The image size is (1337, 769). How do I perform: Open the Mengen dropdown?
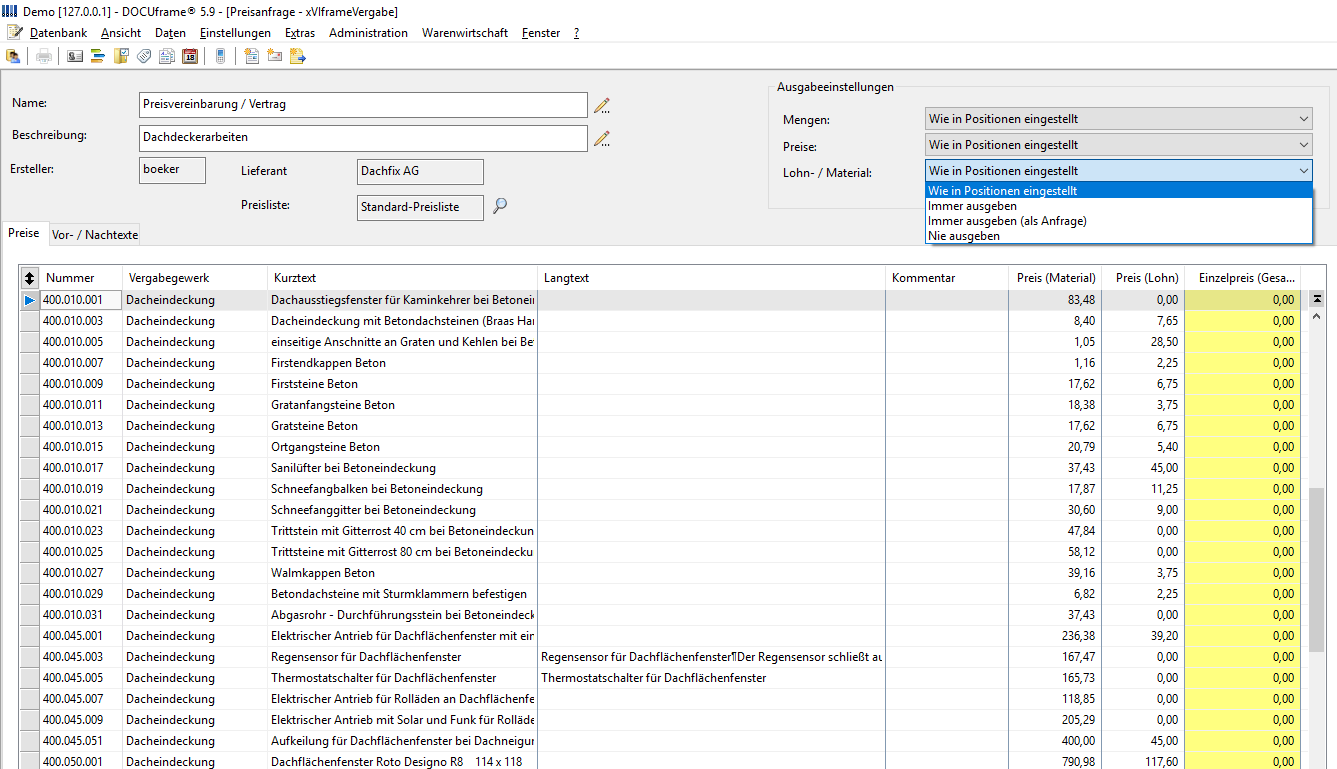[x=1119, y=119]
